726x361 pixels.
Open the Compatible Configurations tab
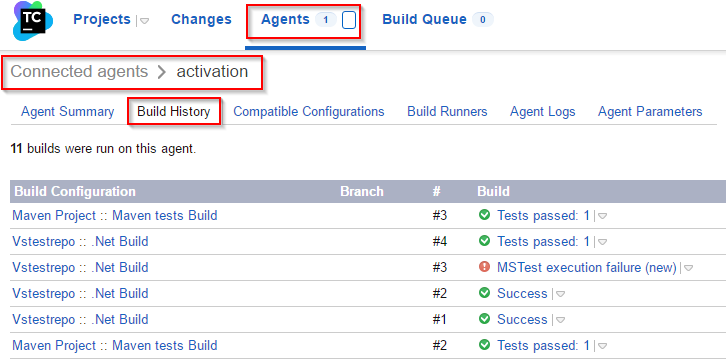tap(309, 112)
